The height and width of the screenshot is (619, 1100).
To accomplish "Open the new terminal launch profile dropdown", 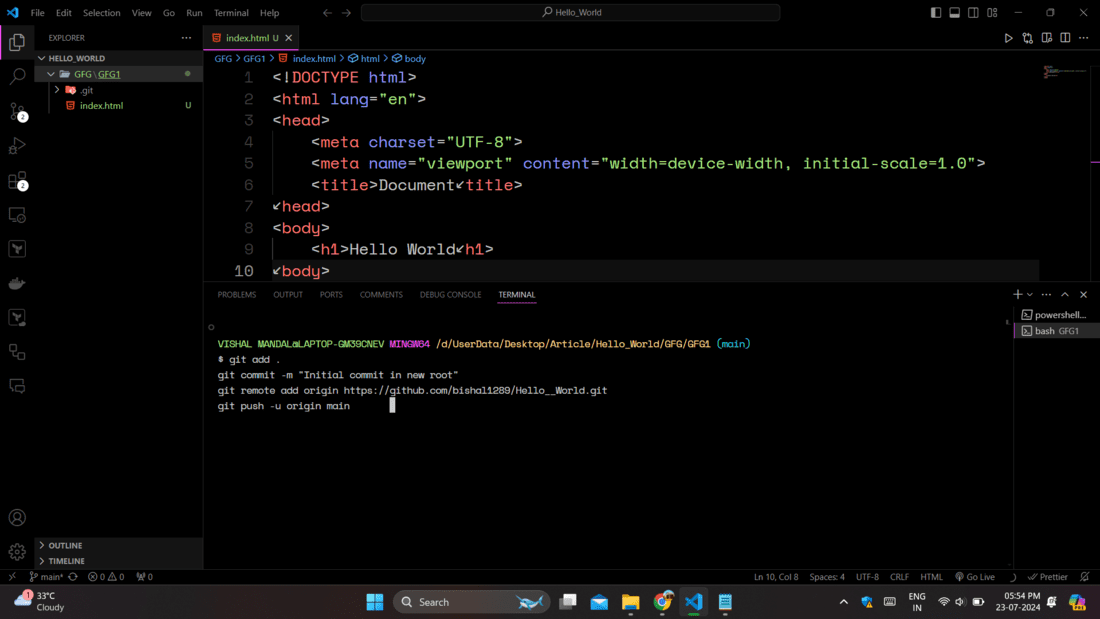I will [x=1030, y=295].
